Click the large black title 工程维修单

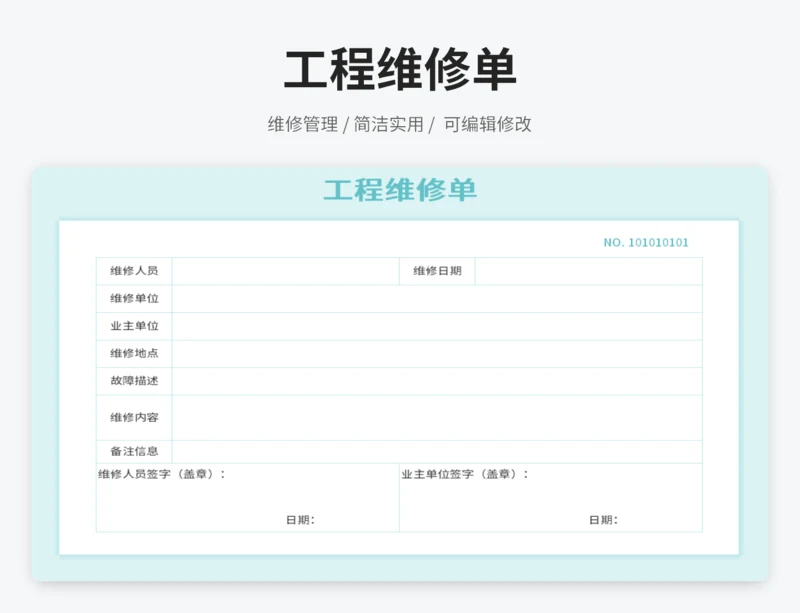pyautogui.click(x=400, y=69)
